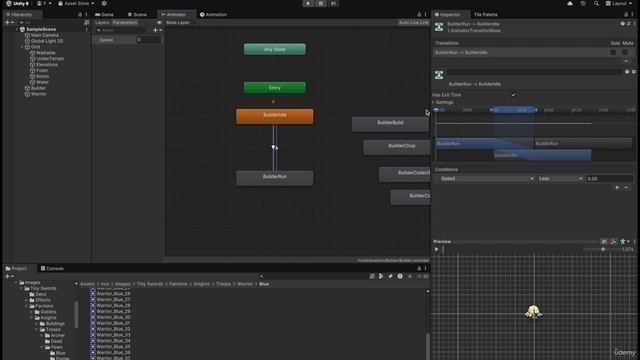Select the BuilderIdle state node

point(275,116)
